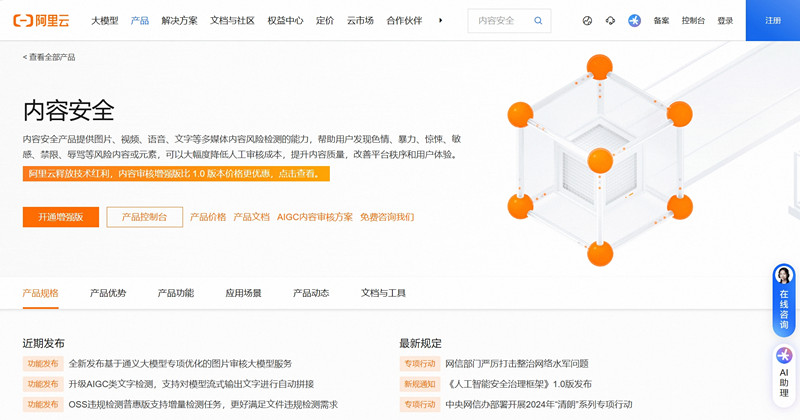800x420 pixels.
Task: Click the 产品控制台 button
Action: [144, 217]
